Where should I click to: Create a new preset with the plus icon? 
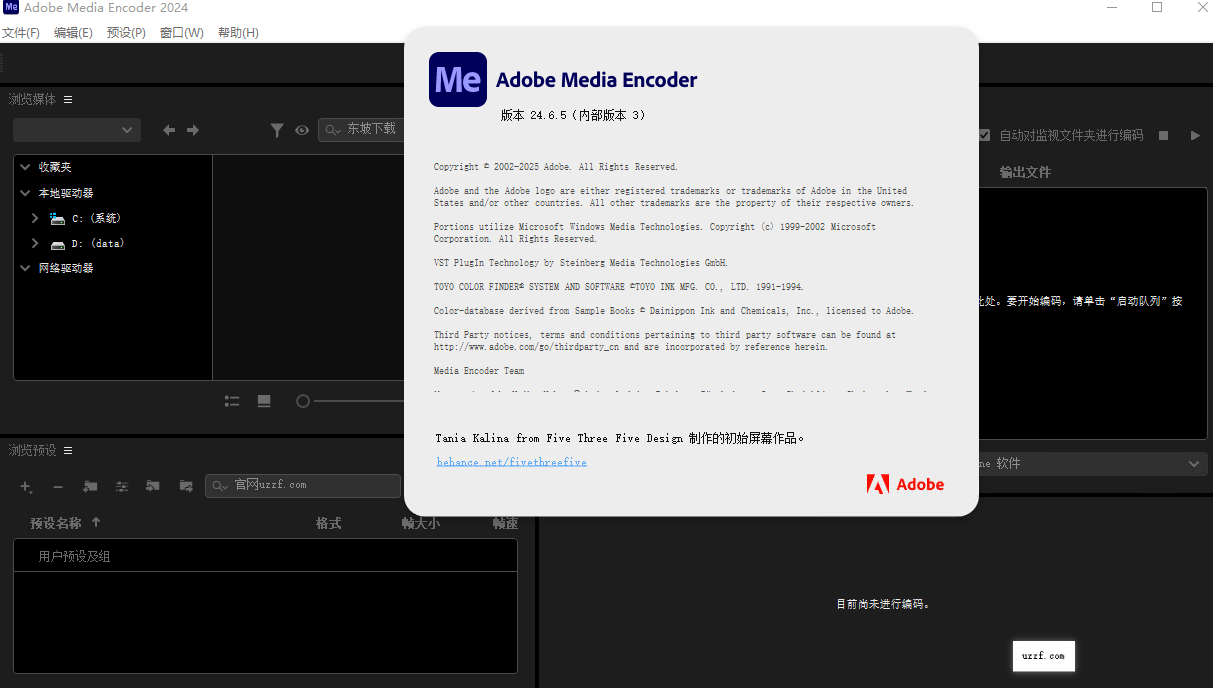25,487
